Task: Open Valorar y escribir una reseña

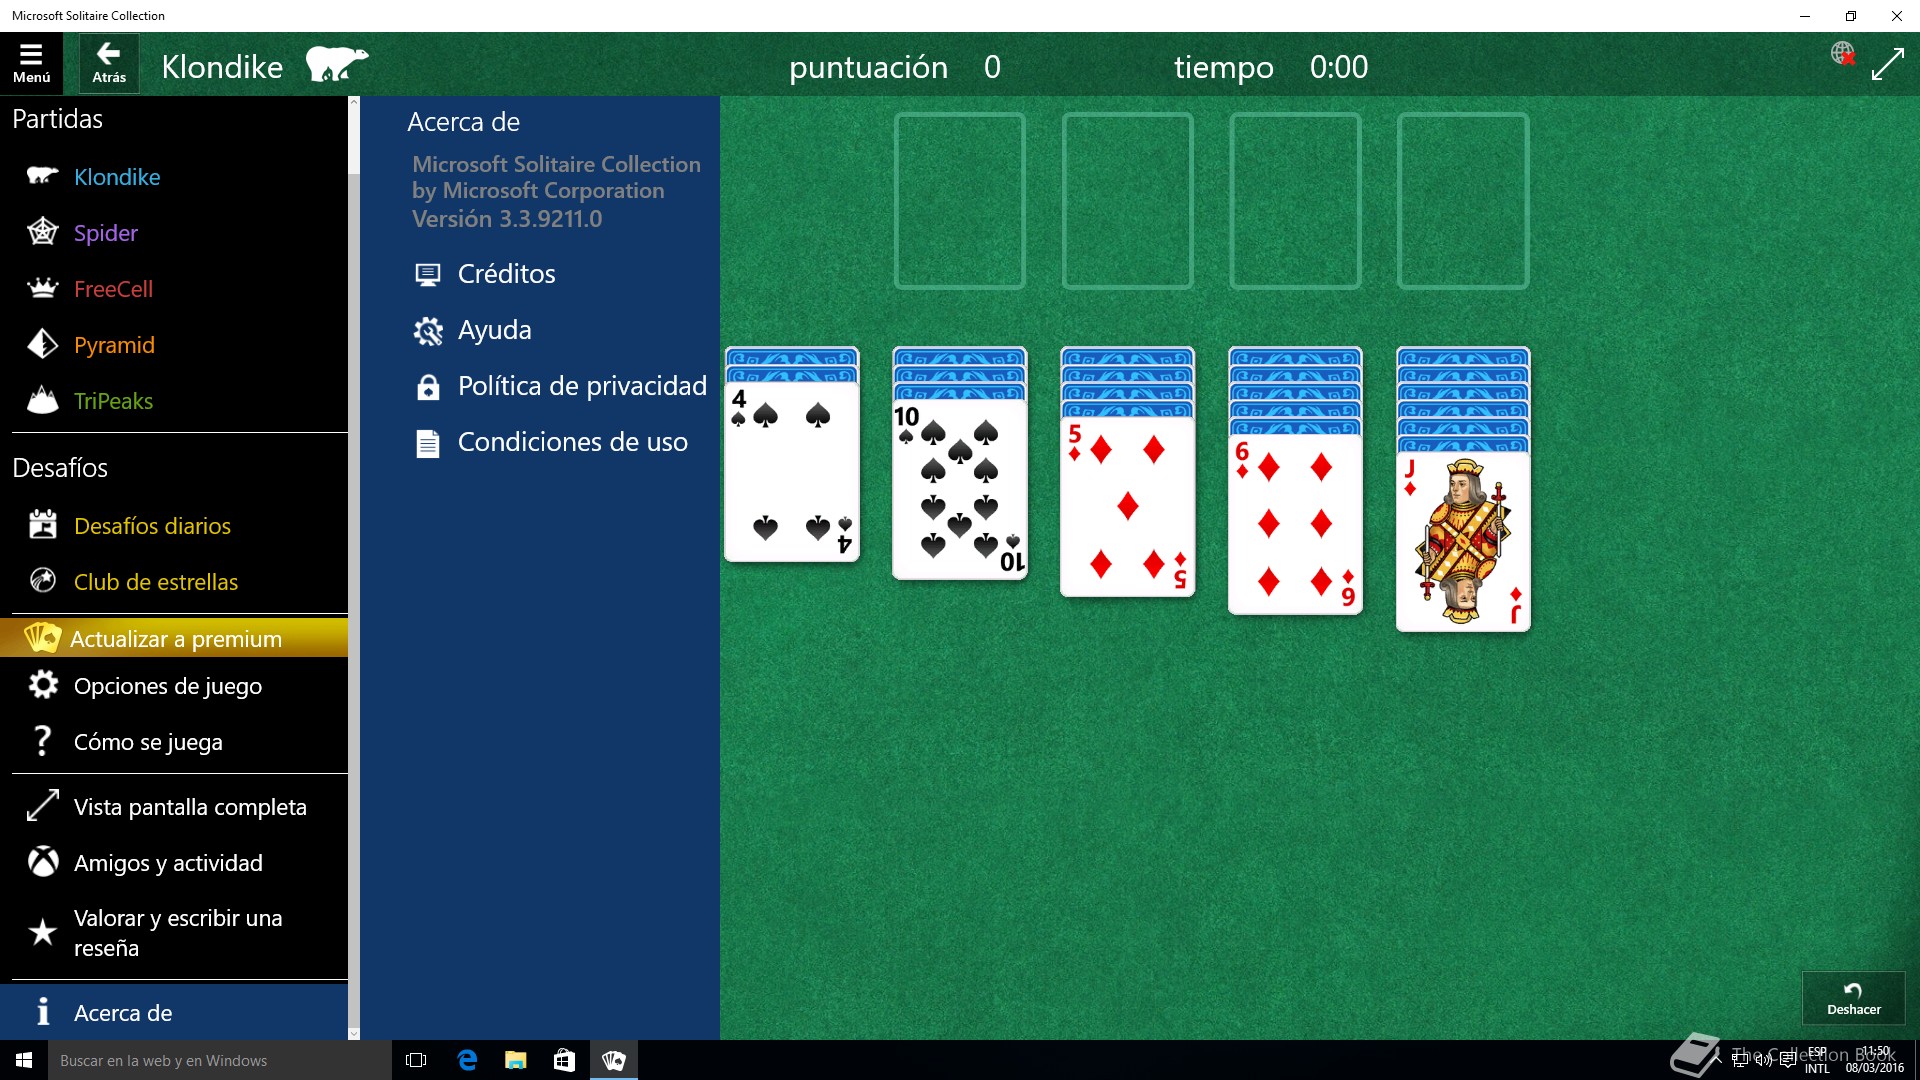Action: [x=174, y=933]
